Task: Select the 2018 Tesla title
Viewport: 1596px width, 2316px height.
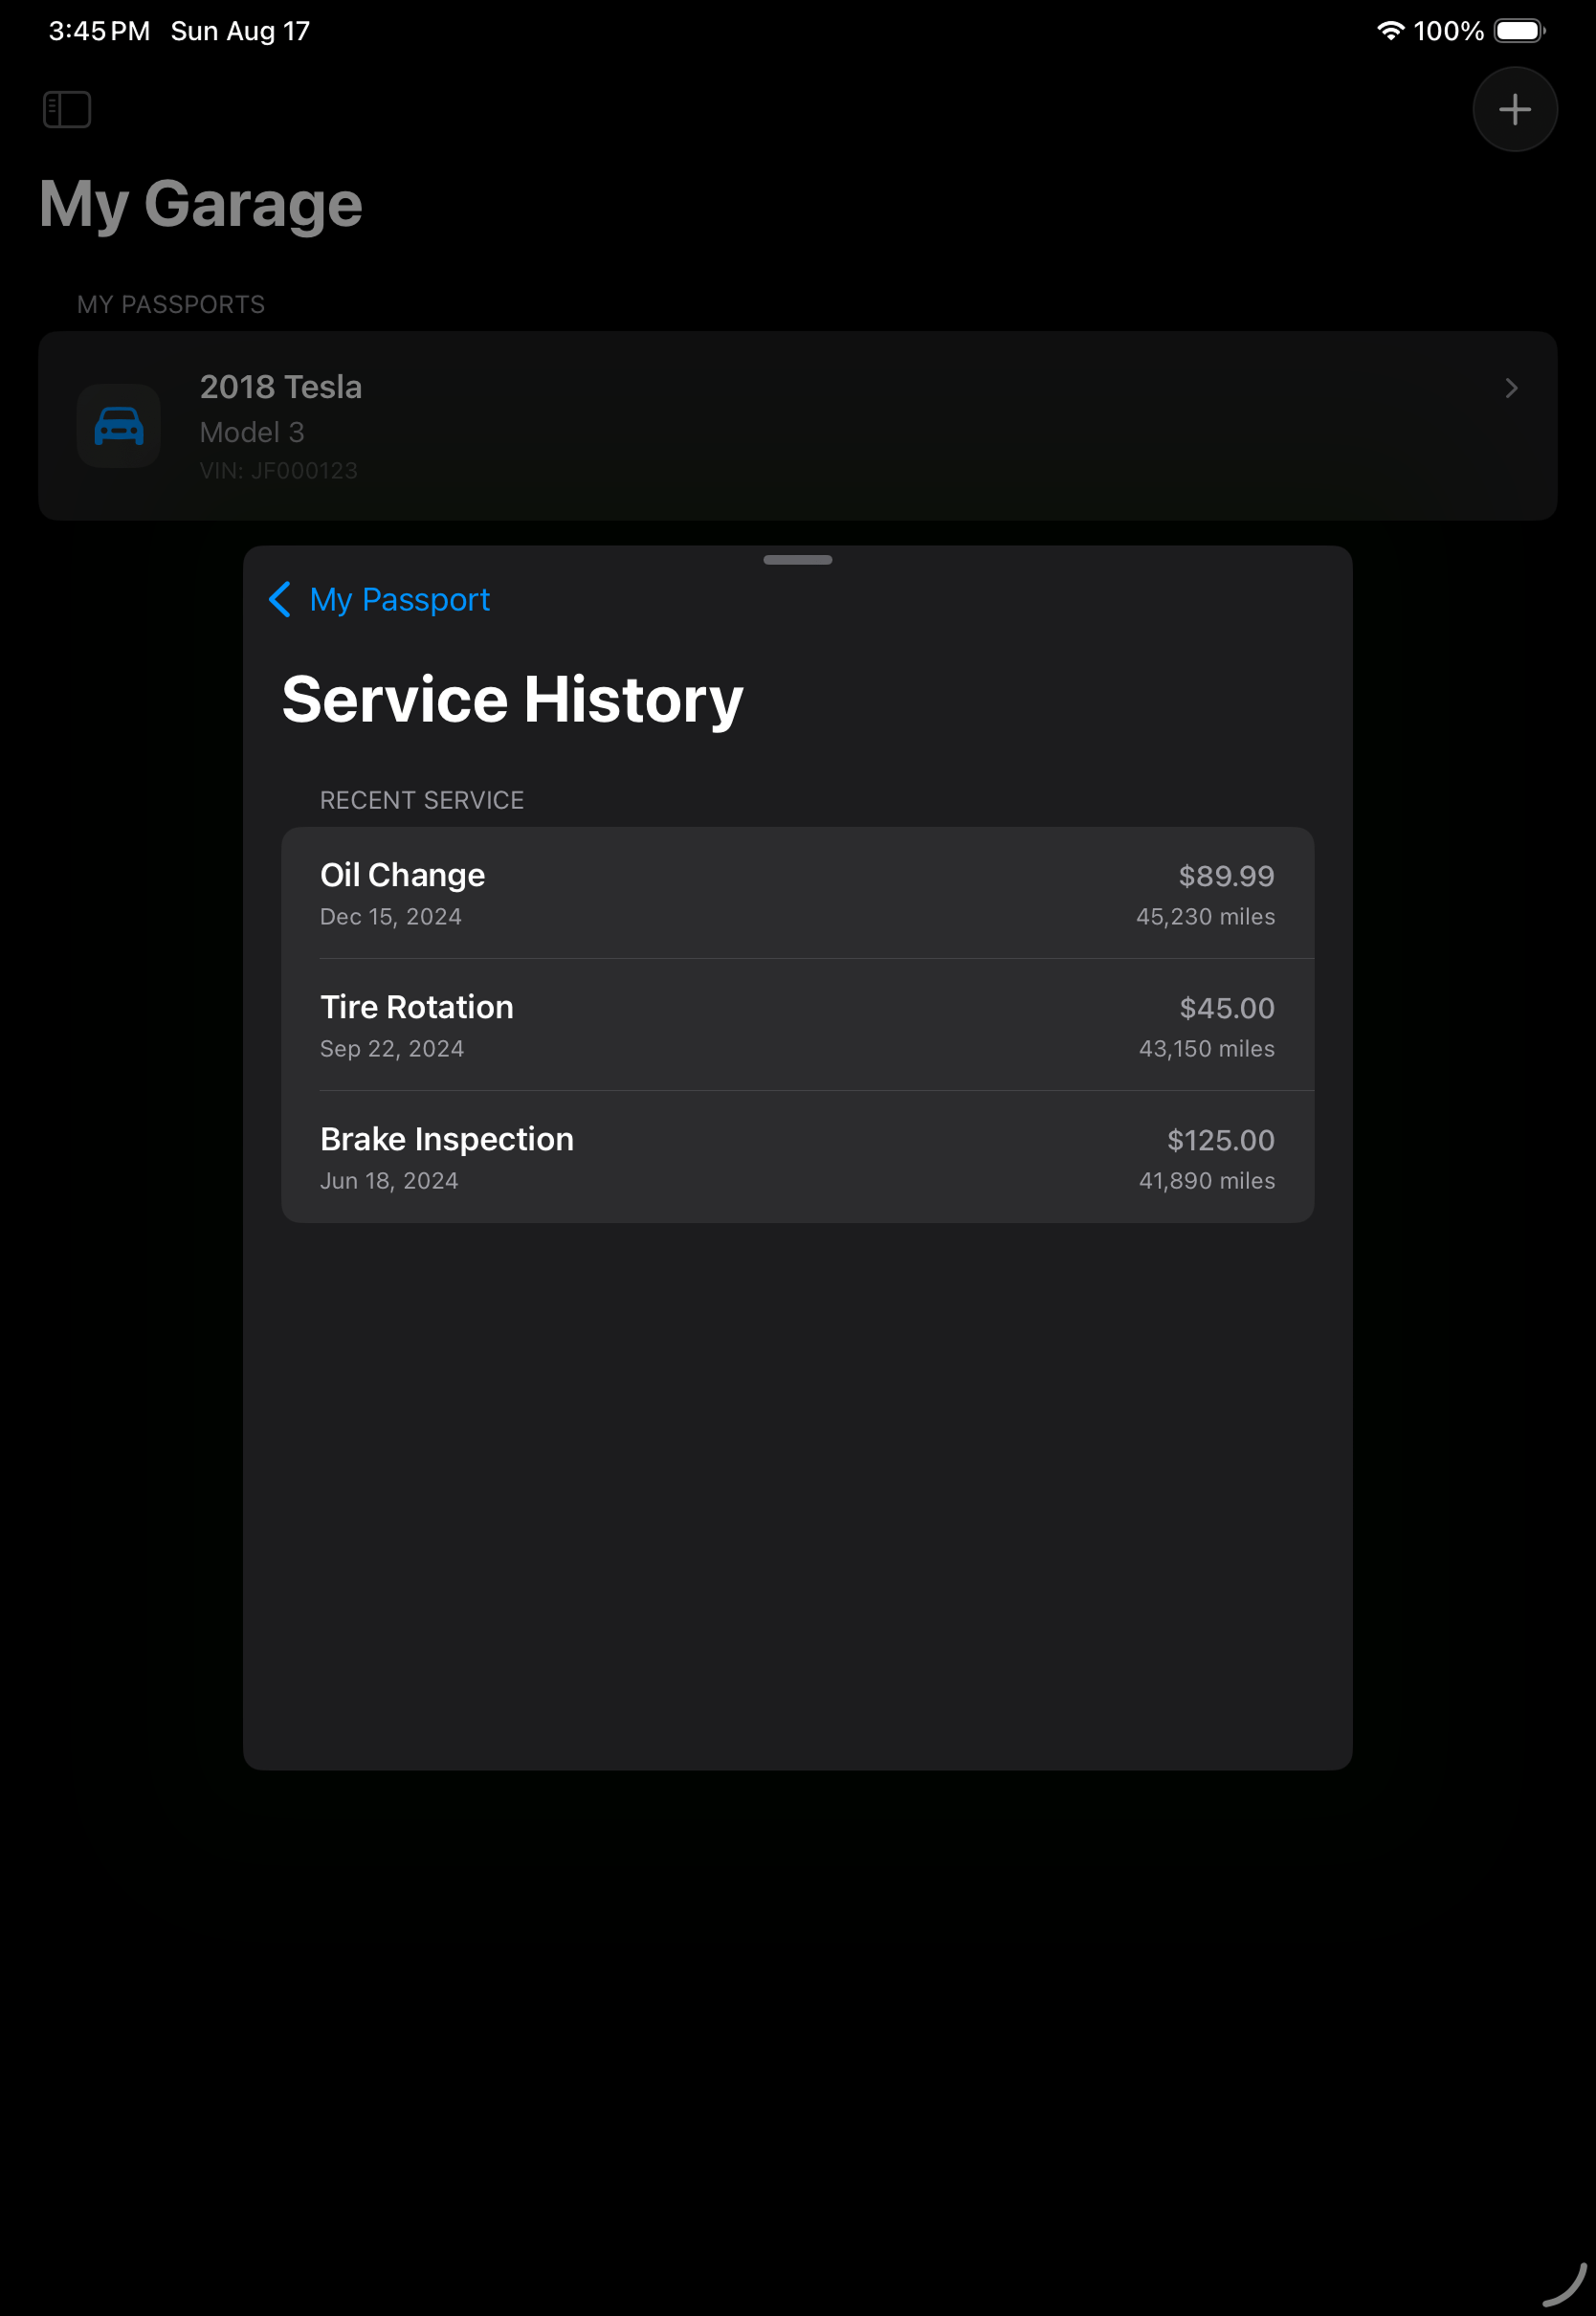Action: [281, 387]
